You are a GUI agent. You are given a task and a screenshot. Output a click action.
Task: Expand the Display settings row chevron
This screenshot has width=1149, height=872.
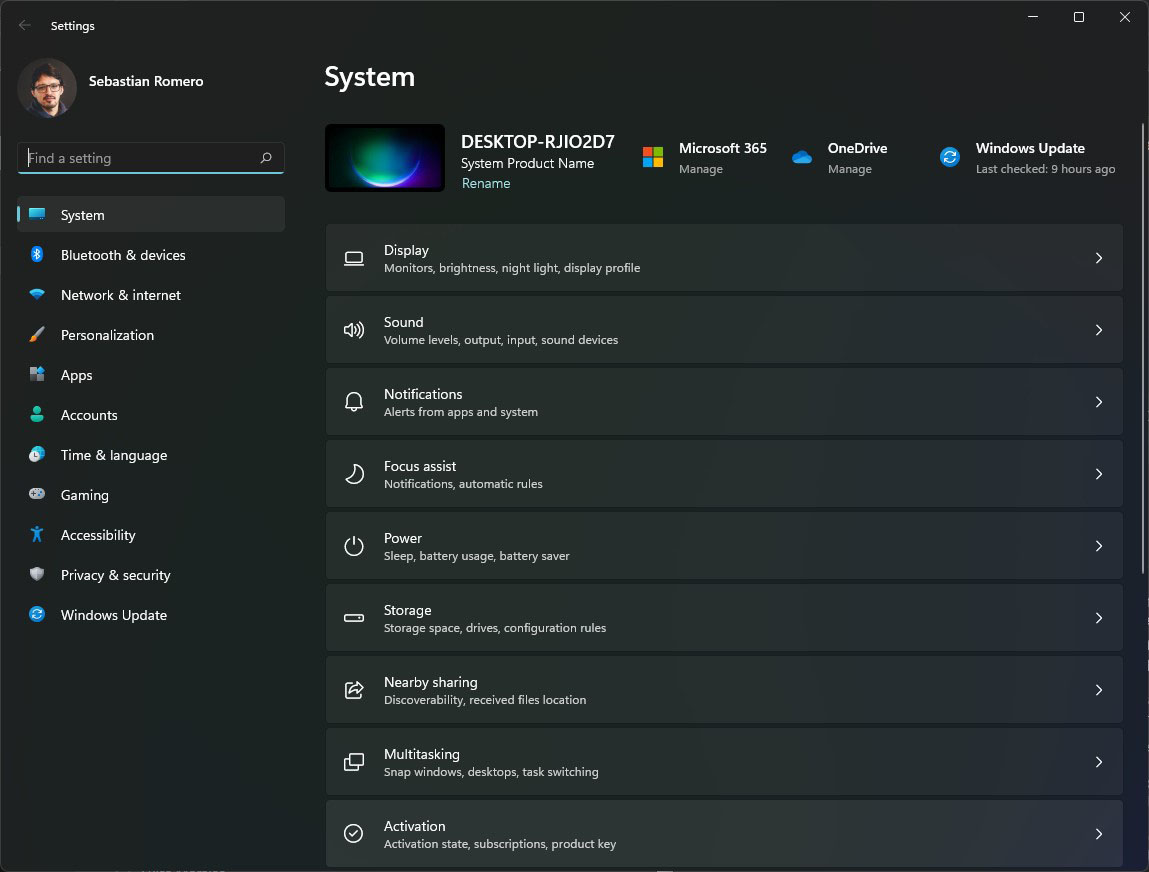point(1098,258)
